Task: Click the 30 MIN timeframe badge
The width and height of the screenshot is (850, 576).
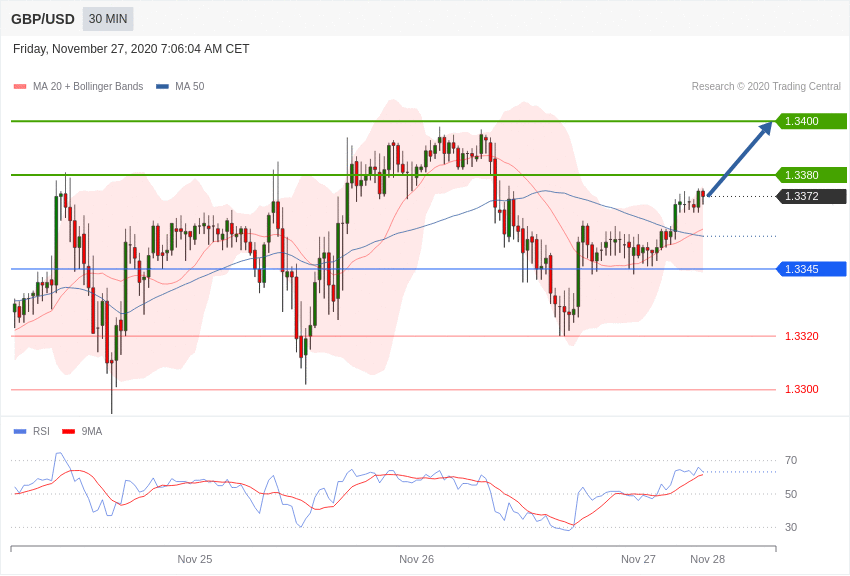Action: pyautogui.click(x=108, y=19)
